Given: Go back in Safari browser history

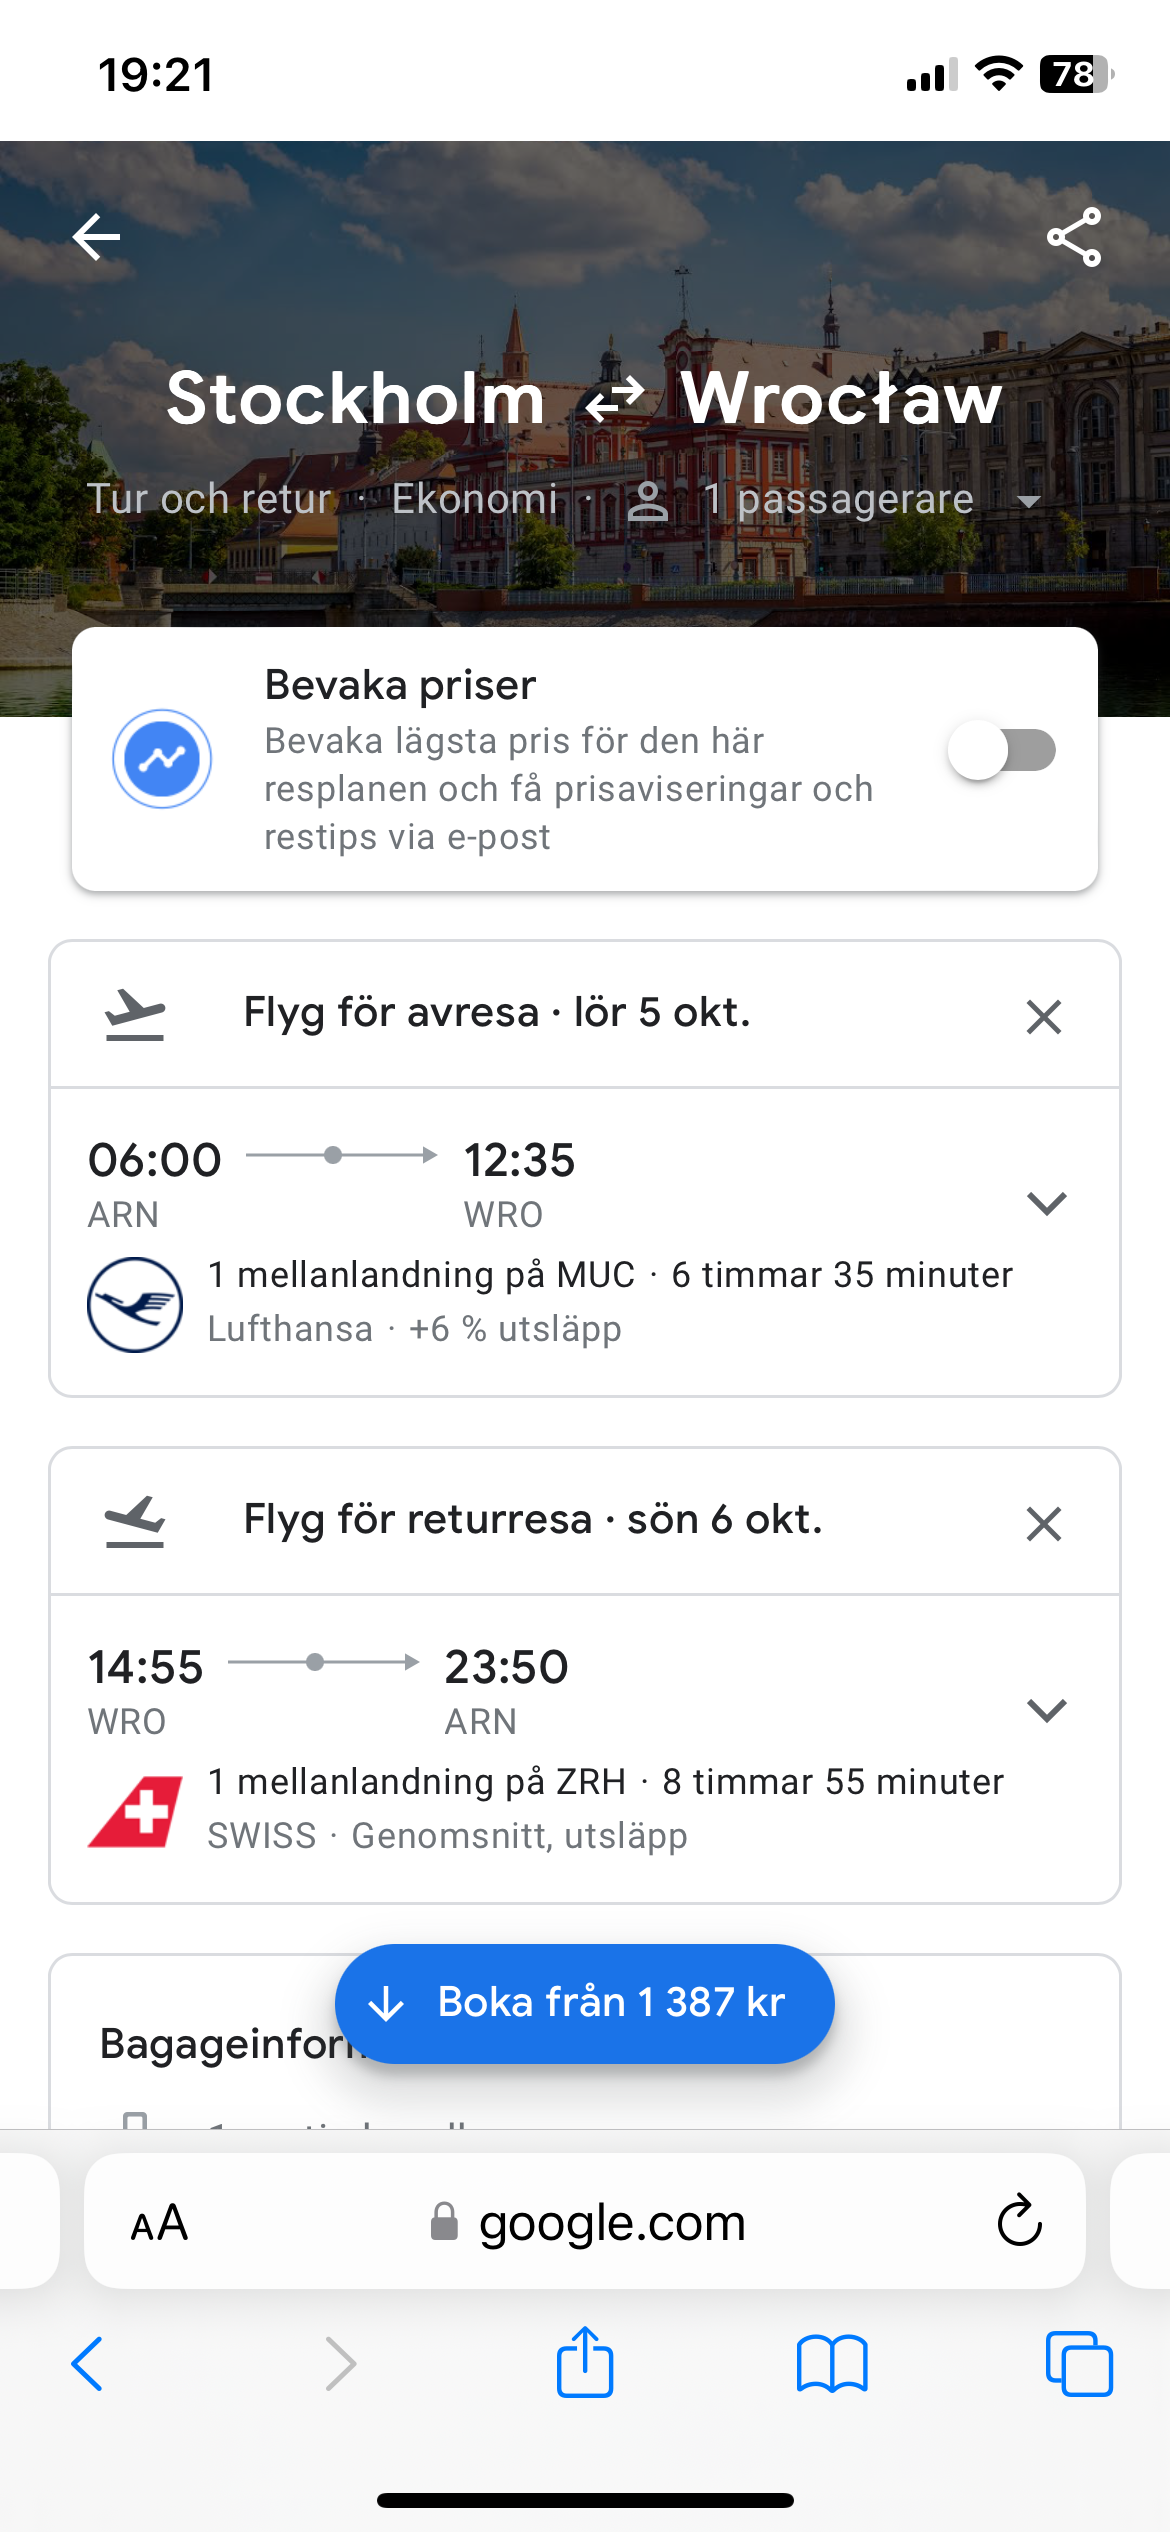Looking at the screenshot, I should (x=87, y=2364).
